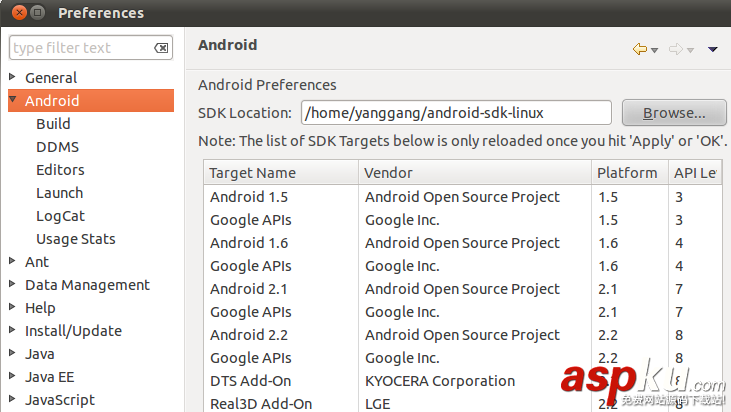This screenshot has height=412, width=731.
Task: Expand the Data Management node
Action: 12,284
